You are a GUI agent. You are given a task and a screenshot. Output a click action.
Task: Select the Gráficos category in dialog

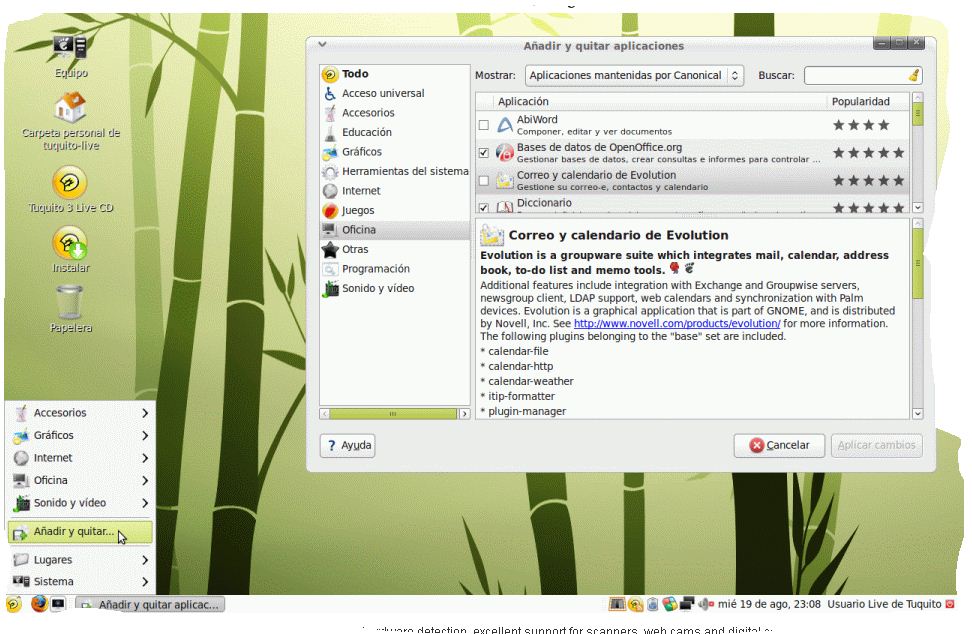tap(394, 152)
